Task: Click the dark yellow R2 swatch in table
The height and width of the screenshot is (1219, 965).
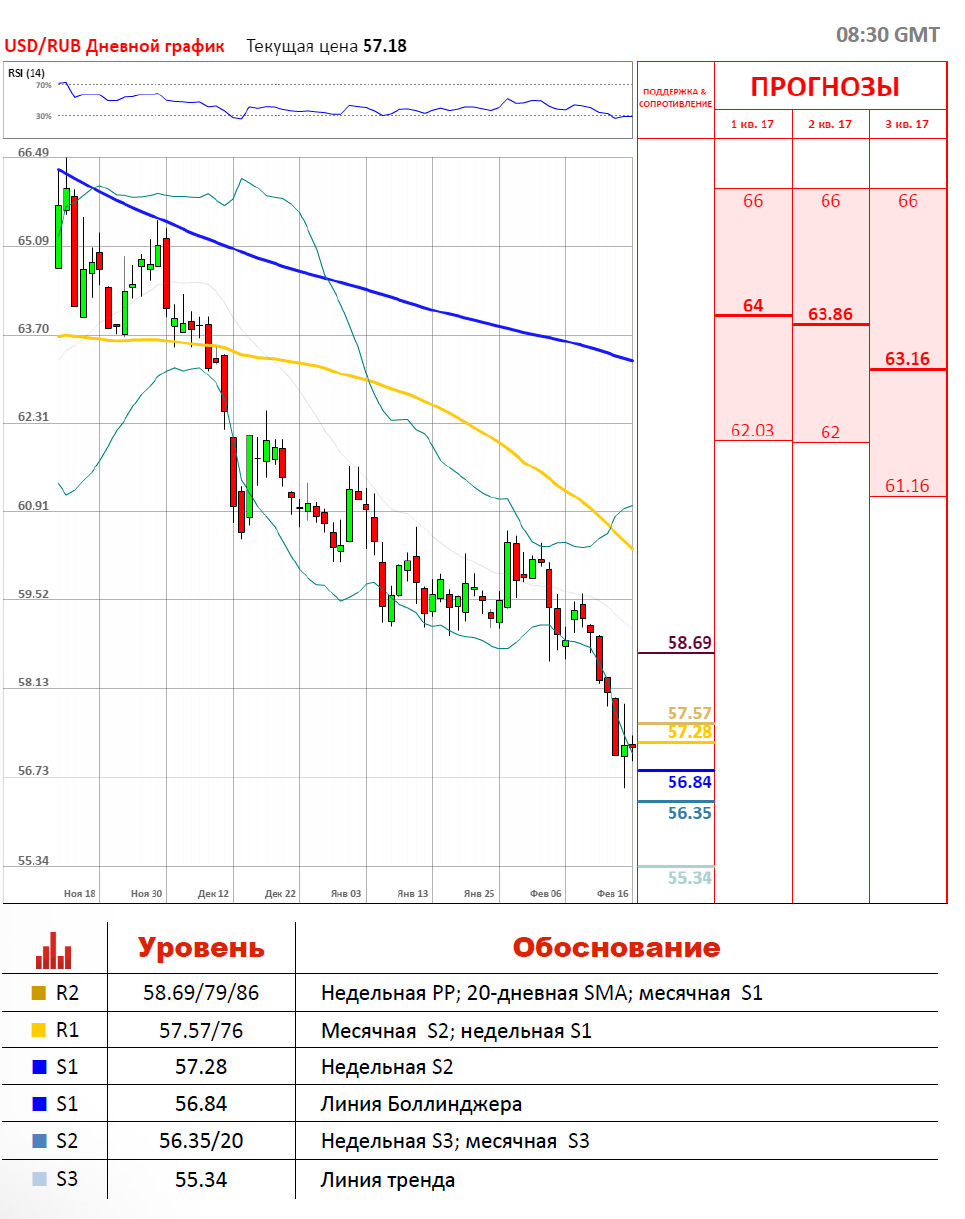Action: (38, 994)
